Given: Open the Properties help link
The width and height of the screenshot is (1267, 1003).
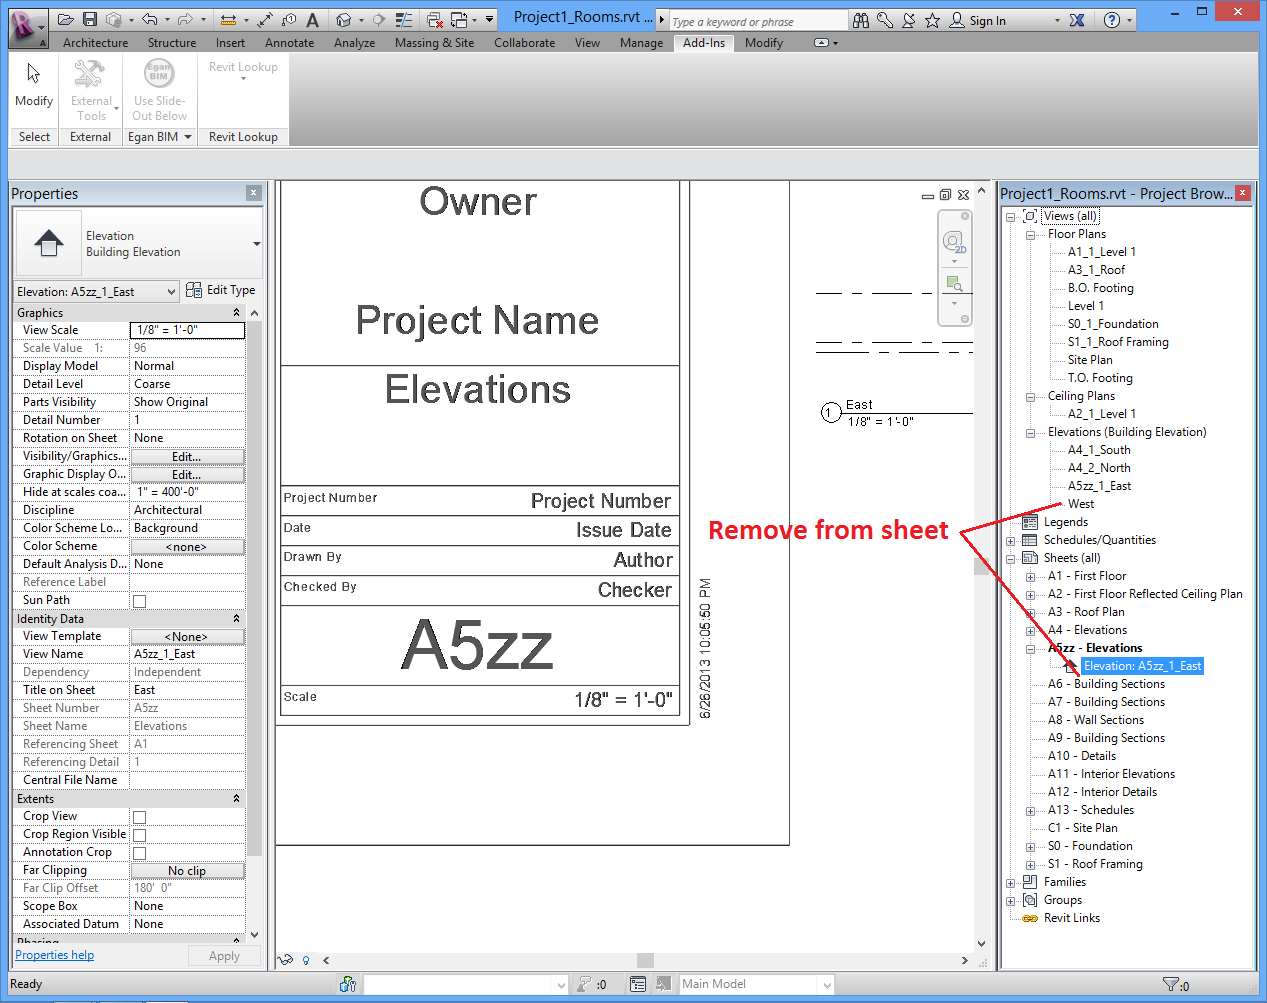Looking at the screenshot, I should (x=54, y=955).
